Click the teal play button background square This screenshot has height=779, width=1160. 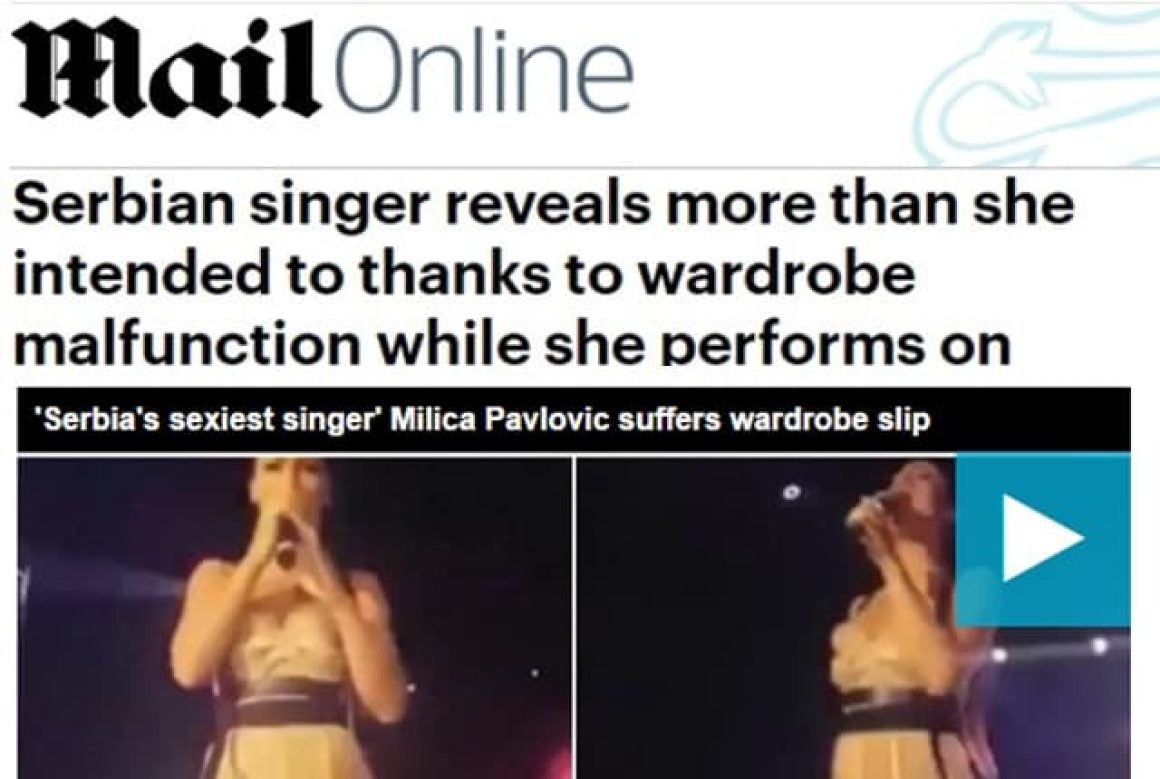pos(1043,540)
